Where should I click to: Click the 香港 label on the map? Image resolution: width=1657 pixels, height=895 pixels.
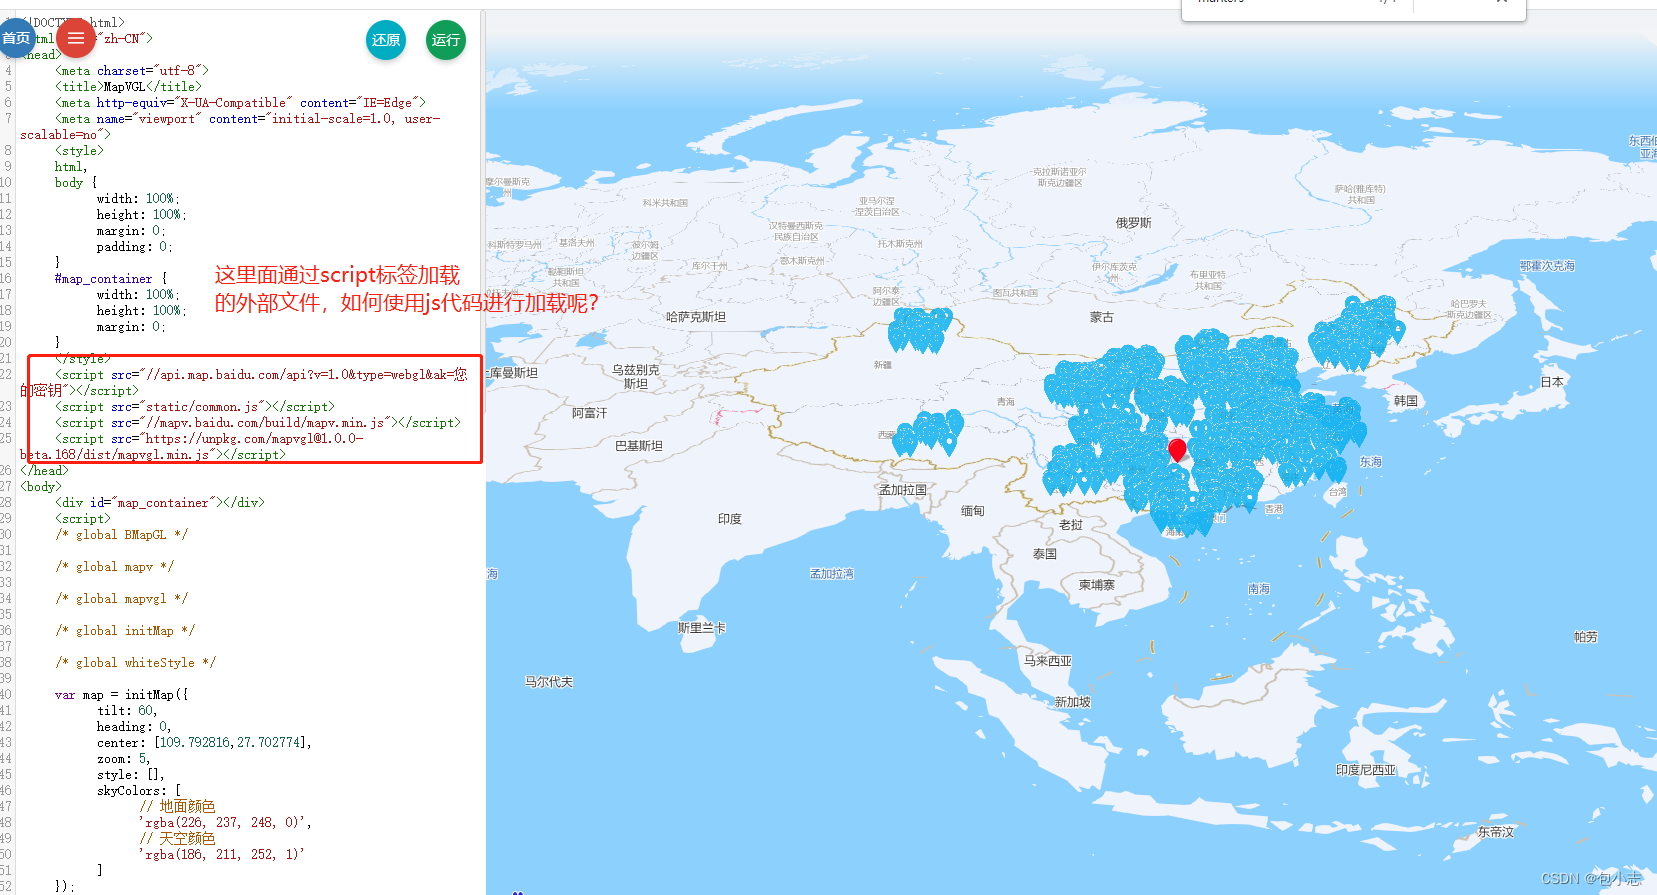(1274, 509)
